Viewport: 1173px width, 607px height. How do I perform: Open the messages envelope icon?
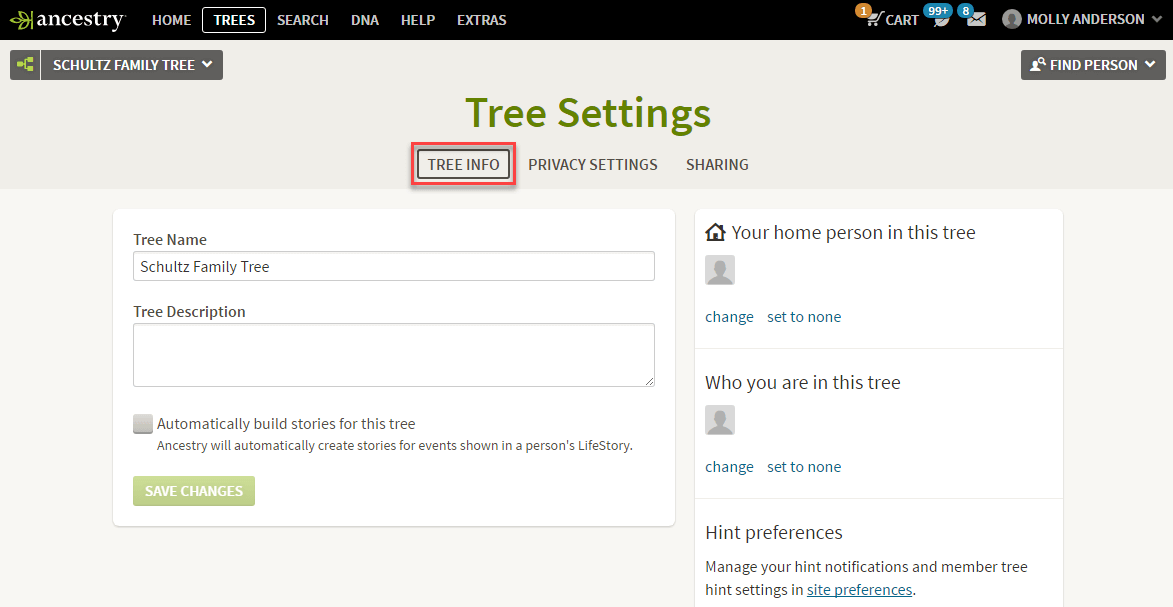pos(976,19)
